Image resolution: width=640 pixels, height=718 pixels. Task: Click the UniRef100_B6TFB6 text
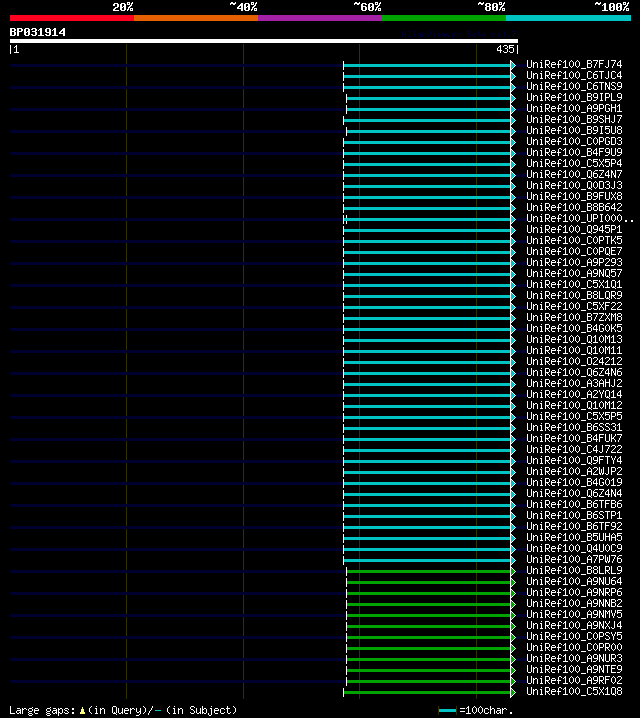point(574,504)
